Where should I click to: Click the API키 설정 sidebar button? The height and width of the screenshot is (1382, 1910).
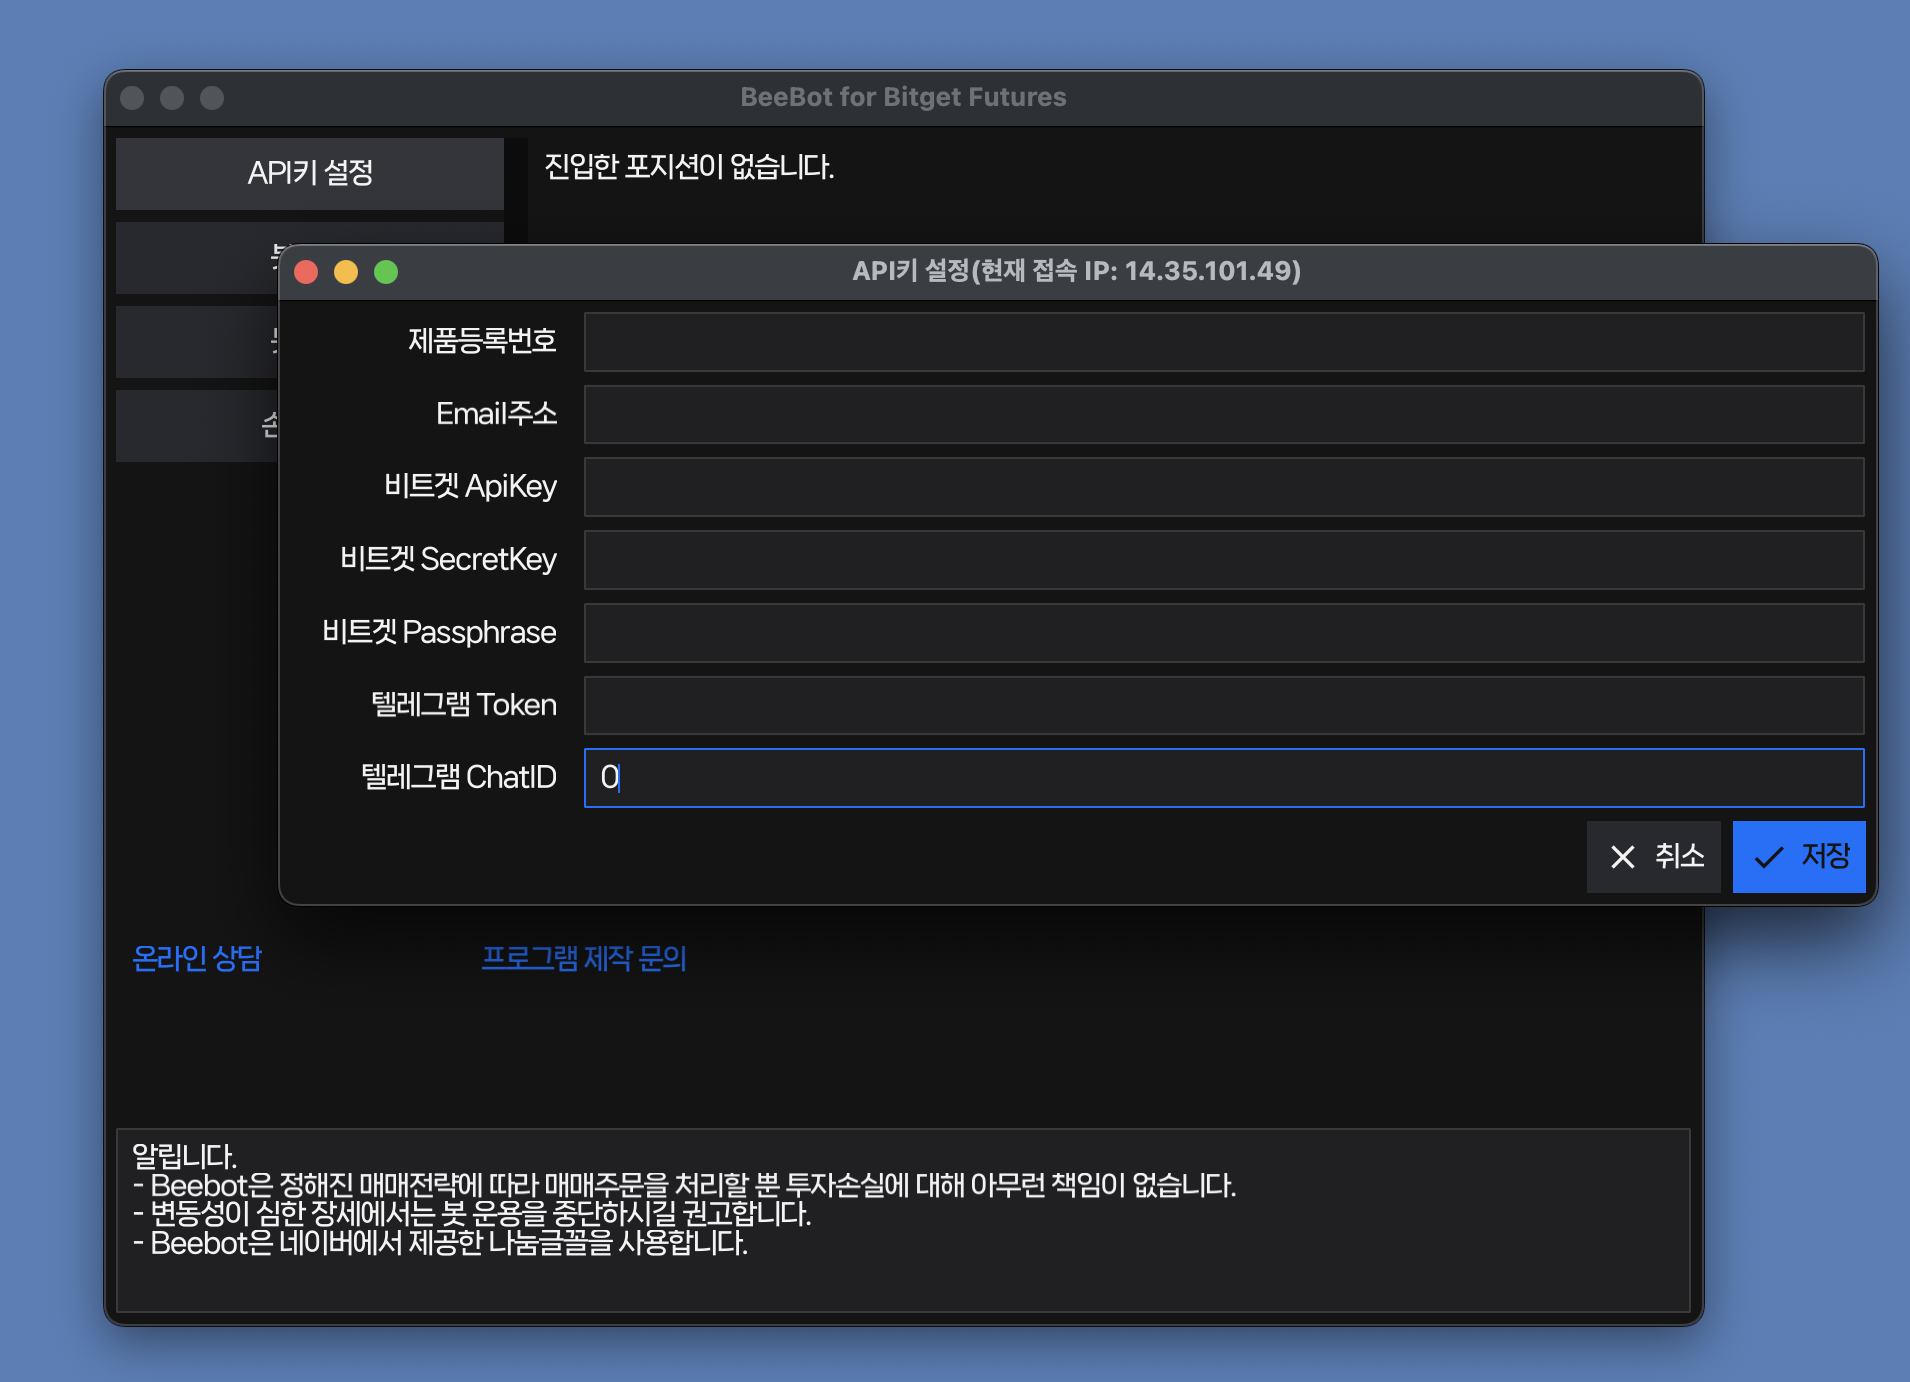(310, 173)
